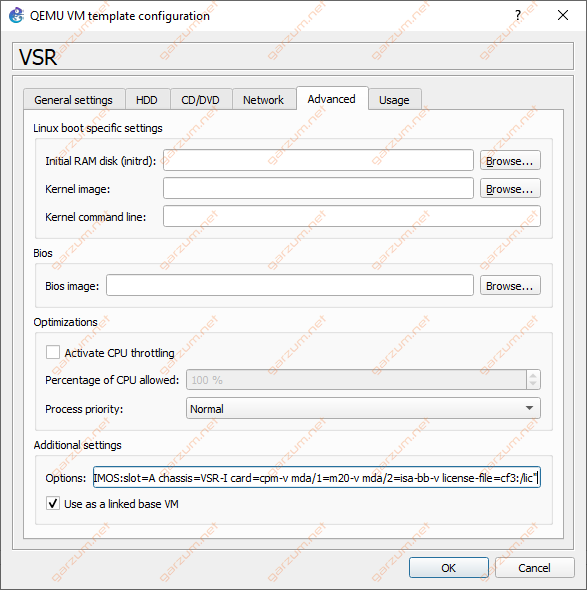Click the Kernel command line field
The width and height of the screenshot is (587, 590).
click(352, 216)
